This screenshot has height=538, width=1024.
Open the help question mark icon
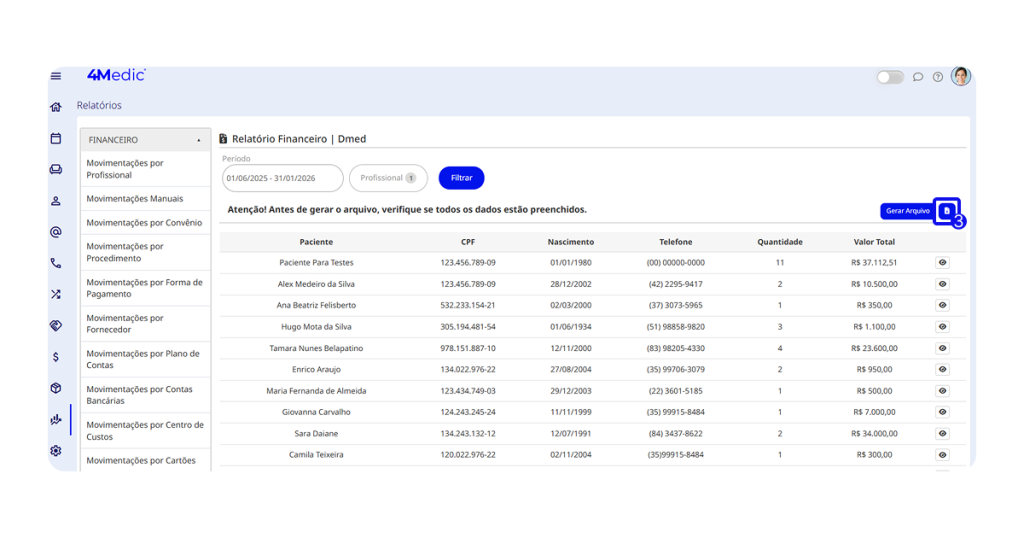[x=938, y=77]
